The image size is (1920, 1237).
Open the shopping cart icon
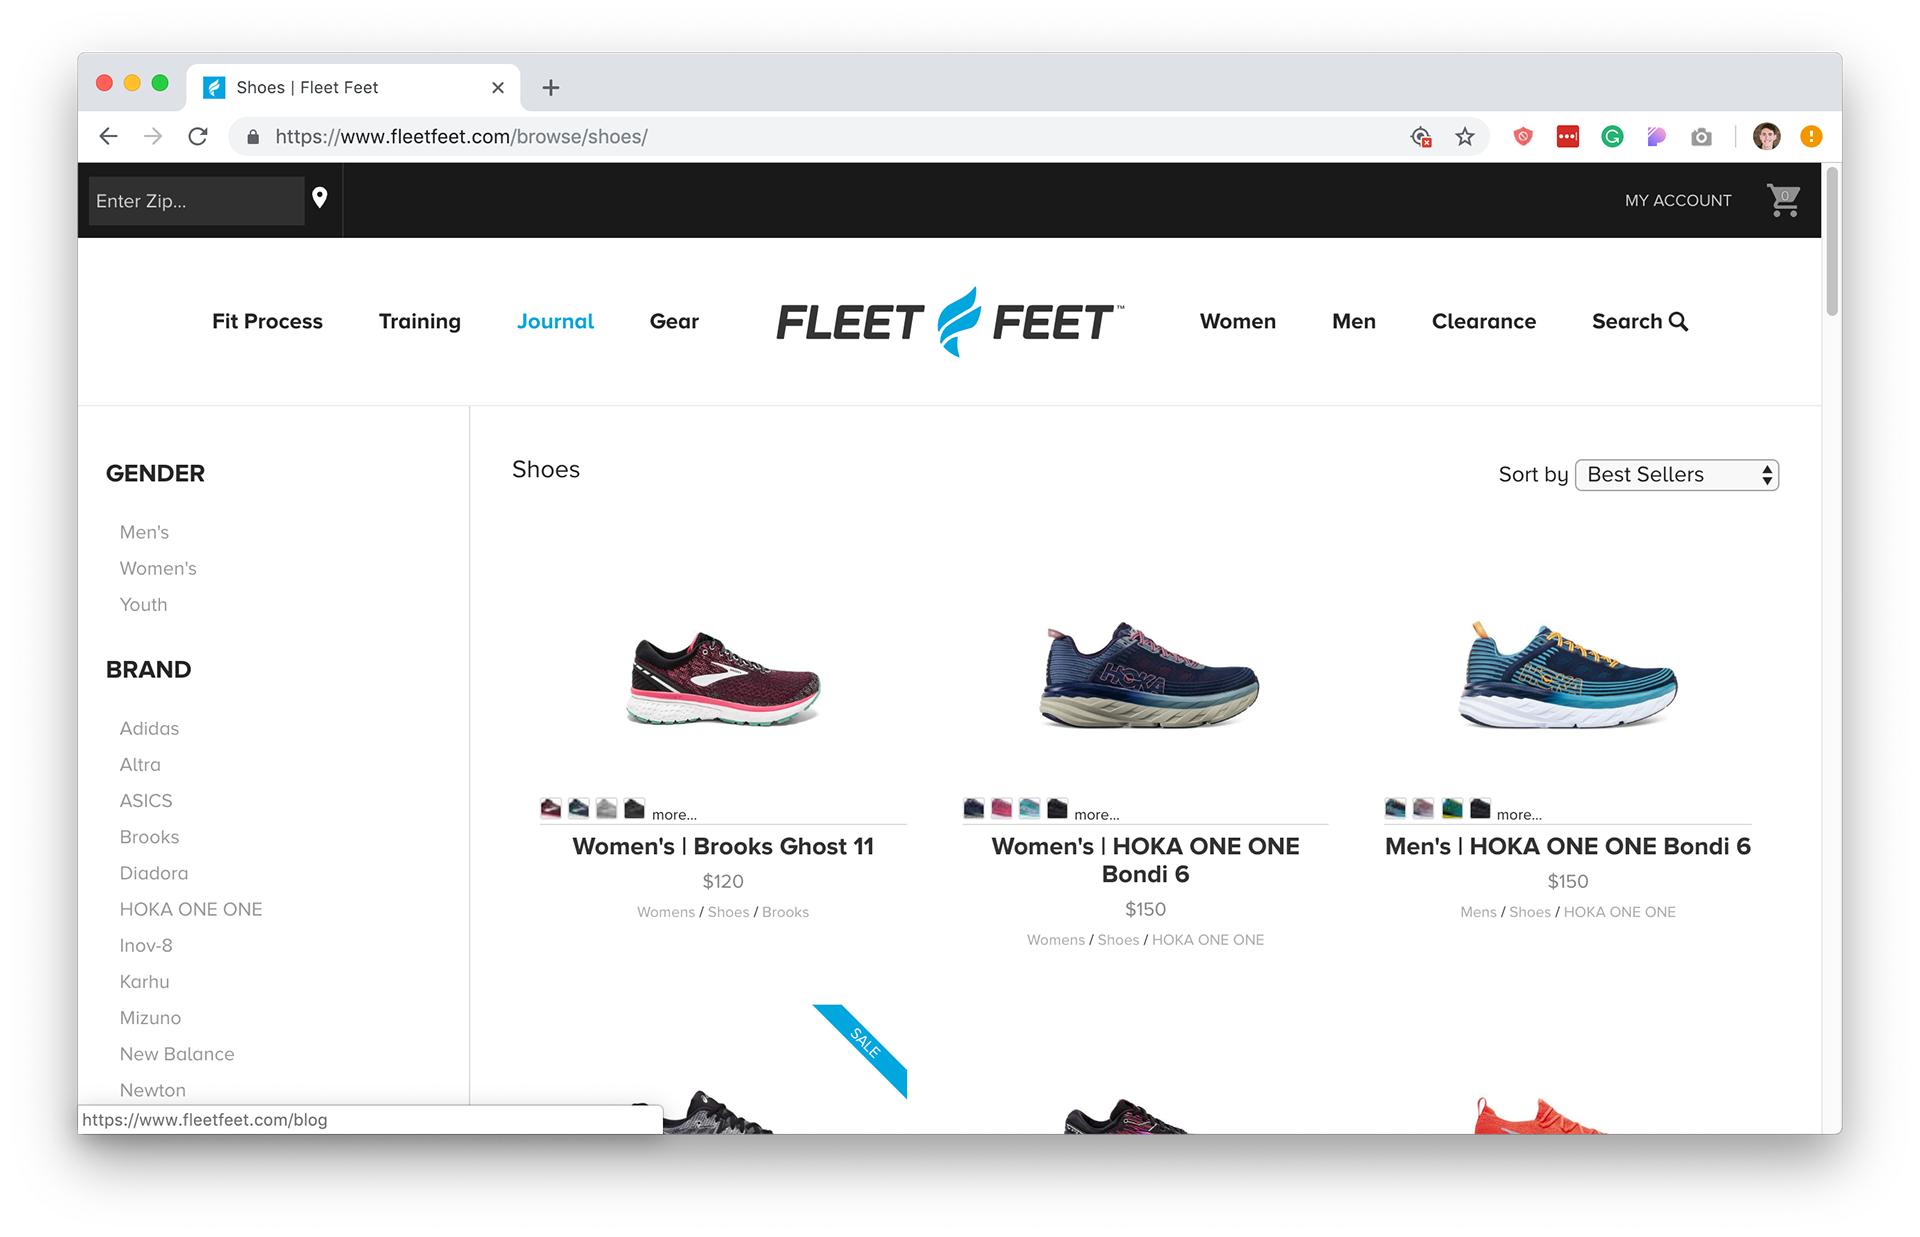[x=1784, y=200]
